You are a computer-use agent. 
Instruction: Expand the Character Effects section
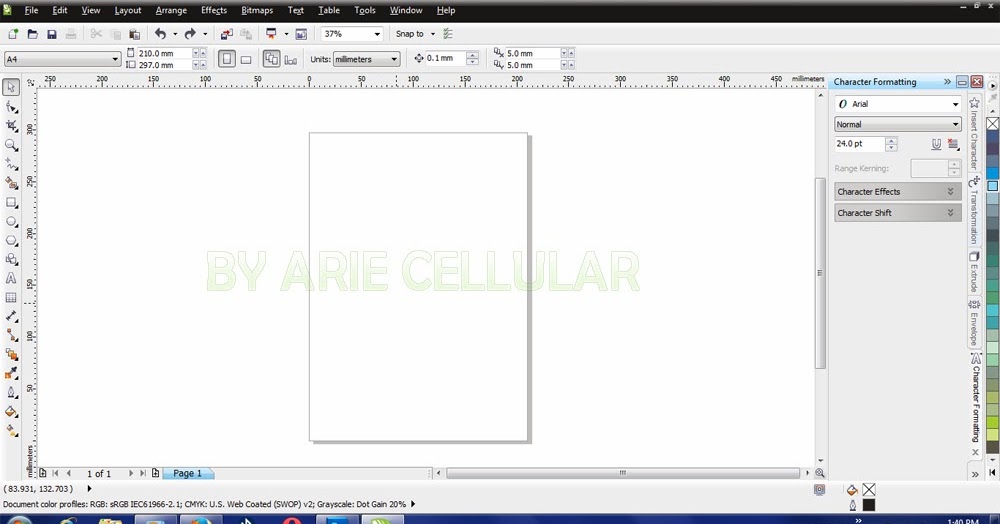click(897, 191)
